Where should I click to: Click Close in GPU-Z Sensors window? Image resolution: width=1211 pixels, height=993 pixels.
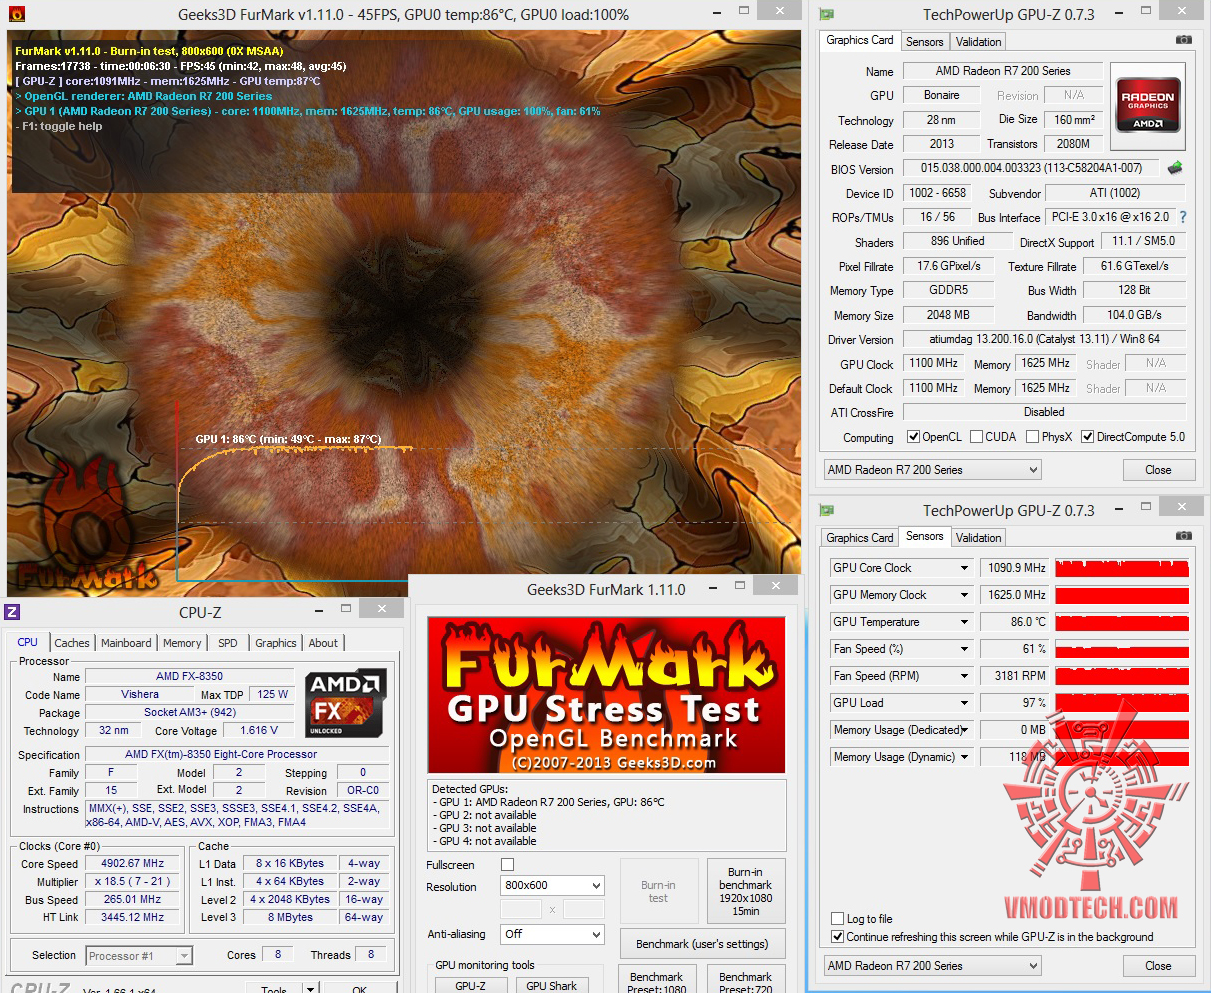click(1158, 966)
